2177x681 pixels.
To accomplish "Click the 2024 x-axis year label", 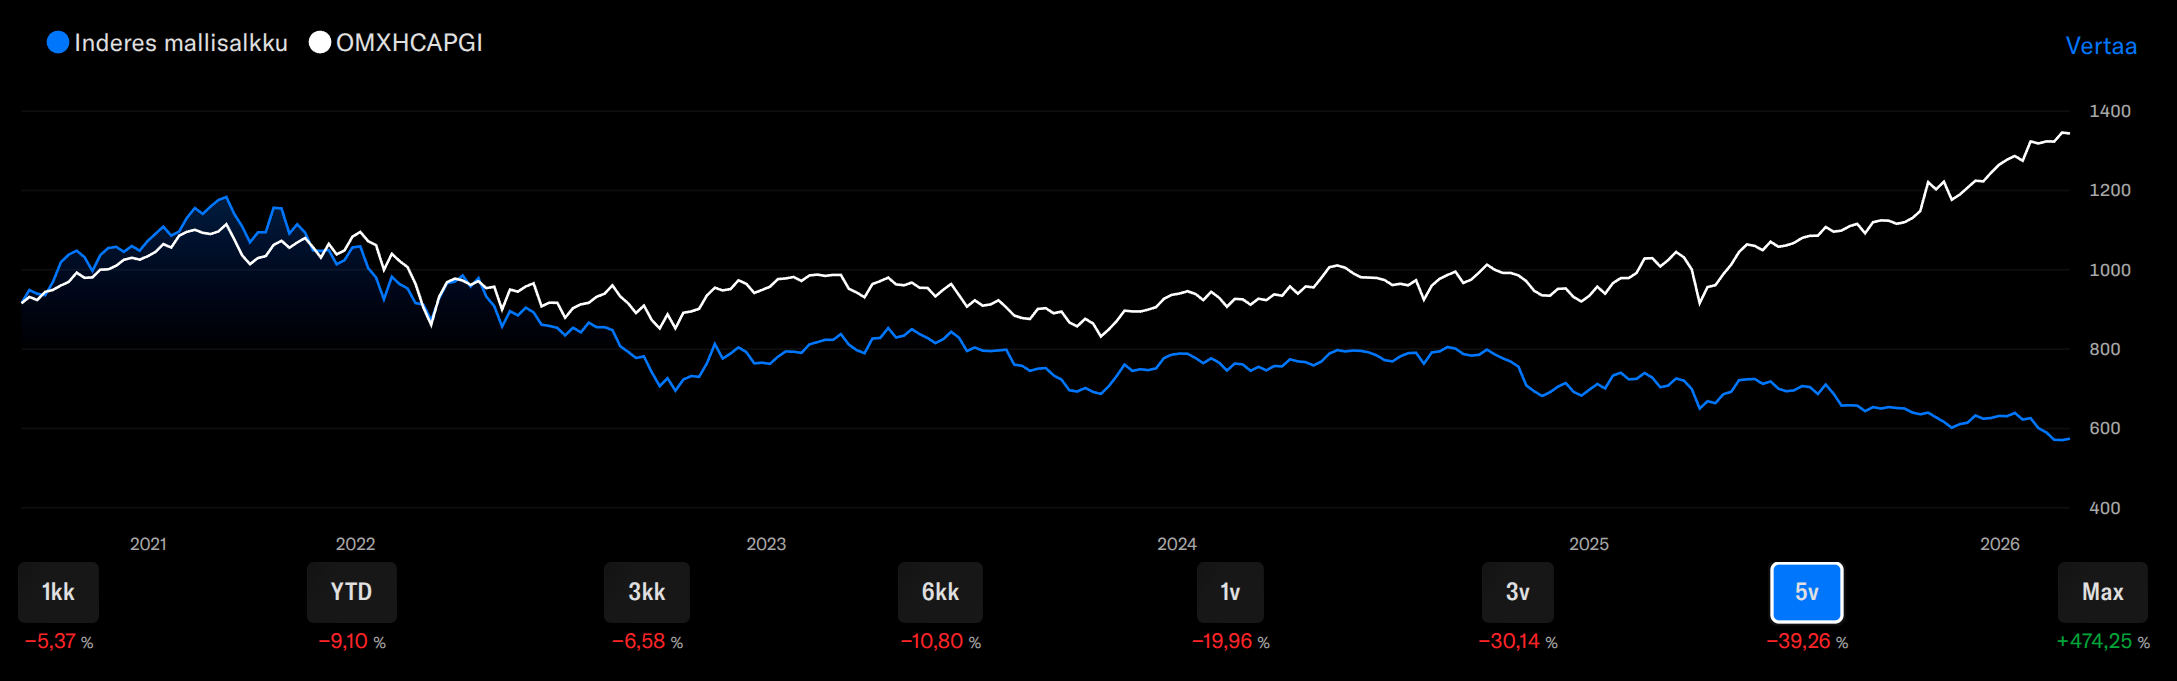I will (x=1177, y=544).
